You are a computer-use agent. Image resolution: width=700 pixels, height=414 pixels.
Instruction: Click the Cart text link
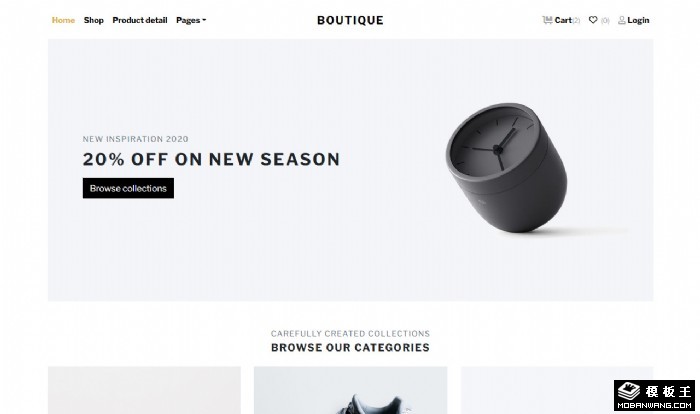coord(563,20)
